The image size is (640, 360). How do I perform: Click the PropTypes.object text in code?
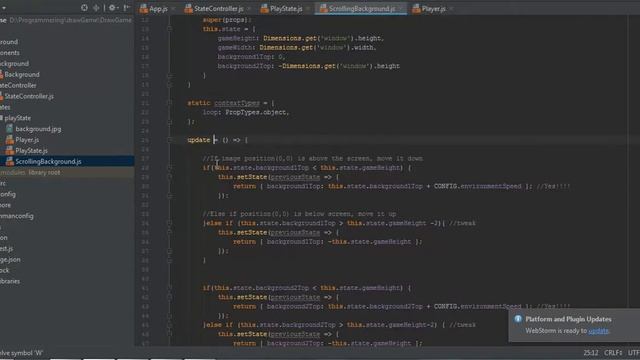[256, 112]
